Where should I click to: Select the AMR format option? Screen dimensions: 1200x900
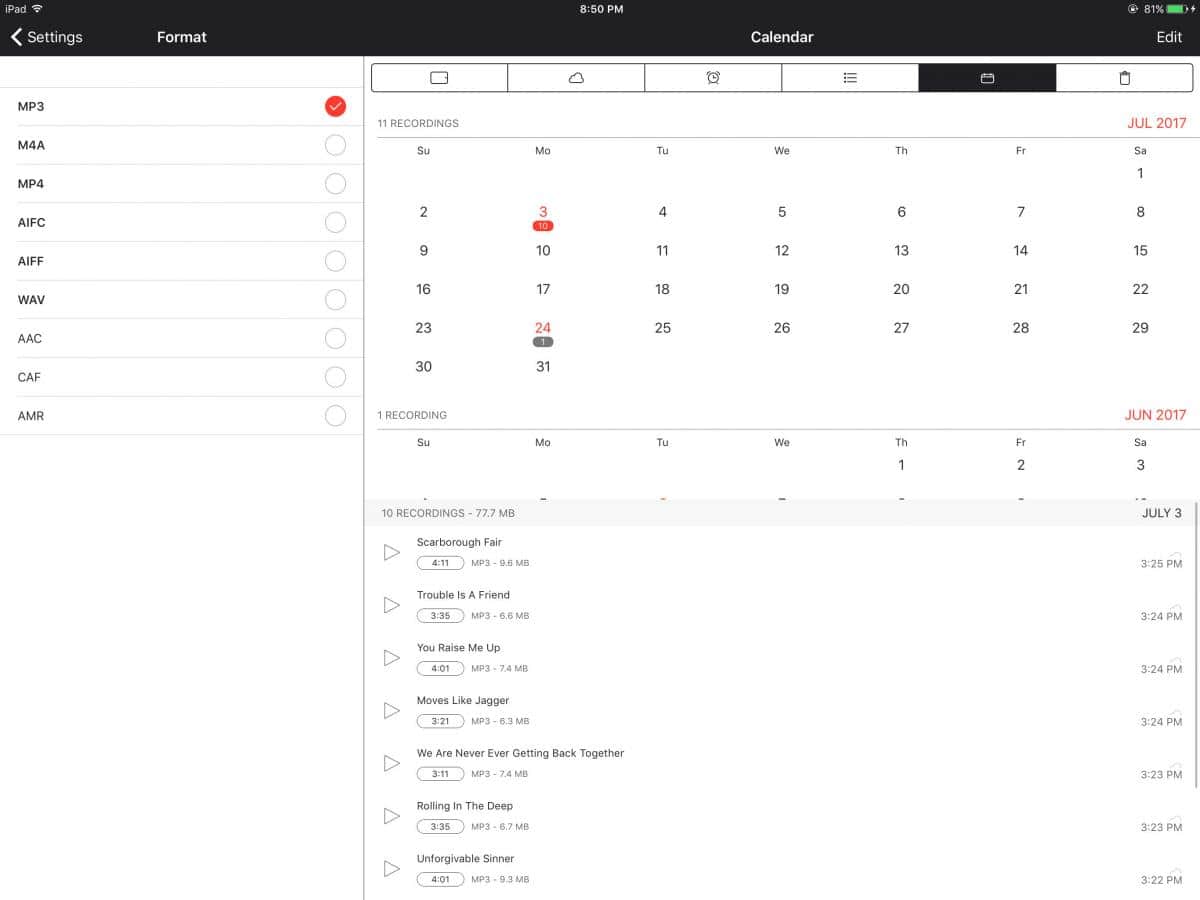(335, 416)
